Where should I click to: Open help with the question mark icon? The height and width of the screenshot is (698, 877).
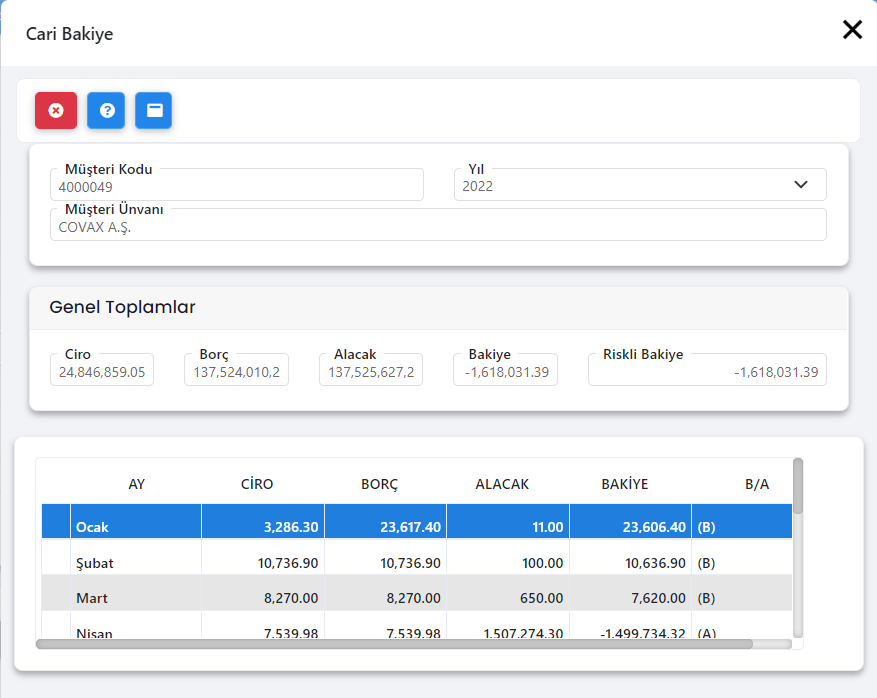click(x=106, y=110)
